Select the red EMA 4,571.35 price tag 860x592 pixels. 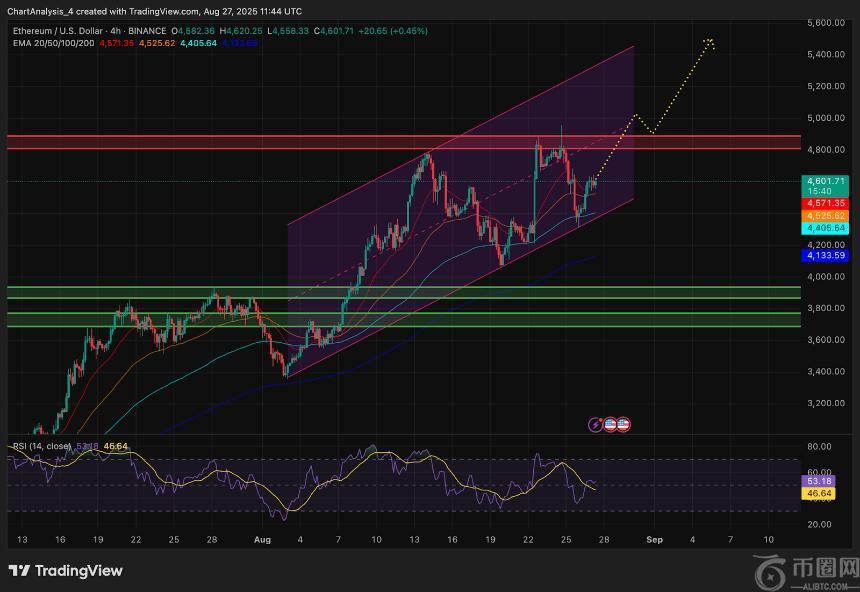tap(825, 203)
